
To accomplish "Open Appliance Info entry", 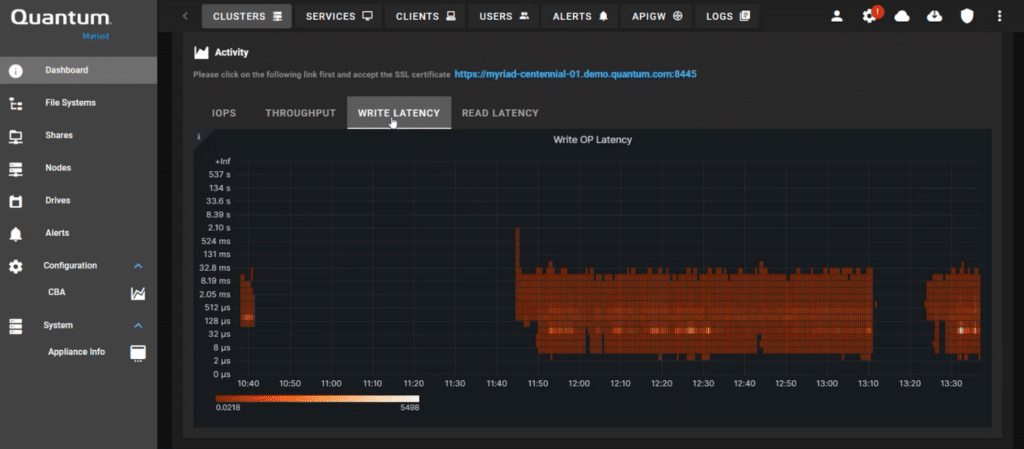I will pos(78,352).
